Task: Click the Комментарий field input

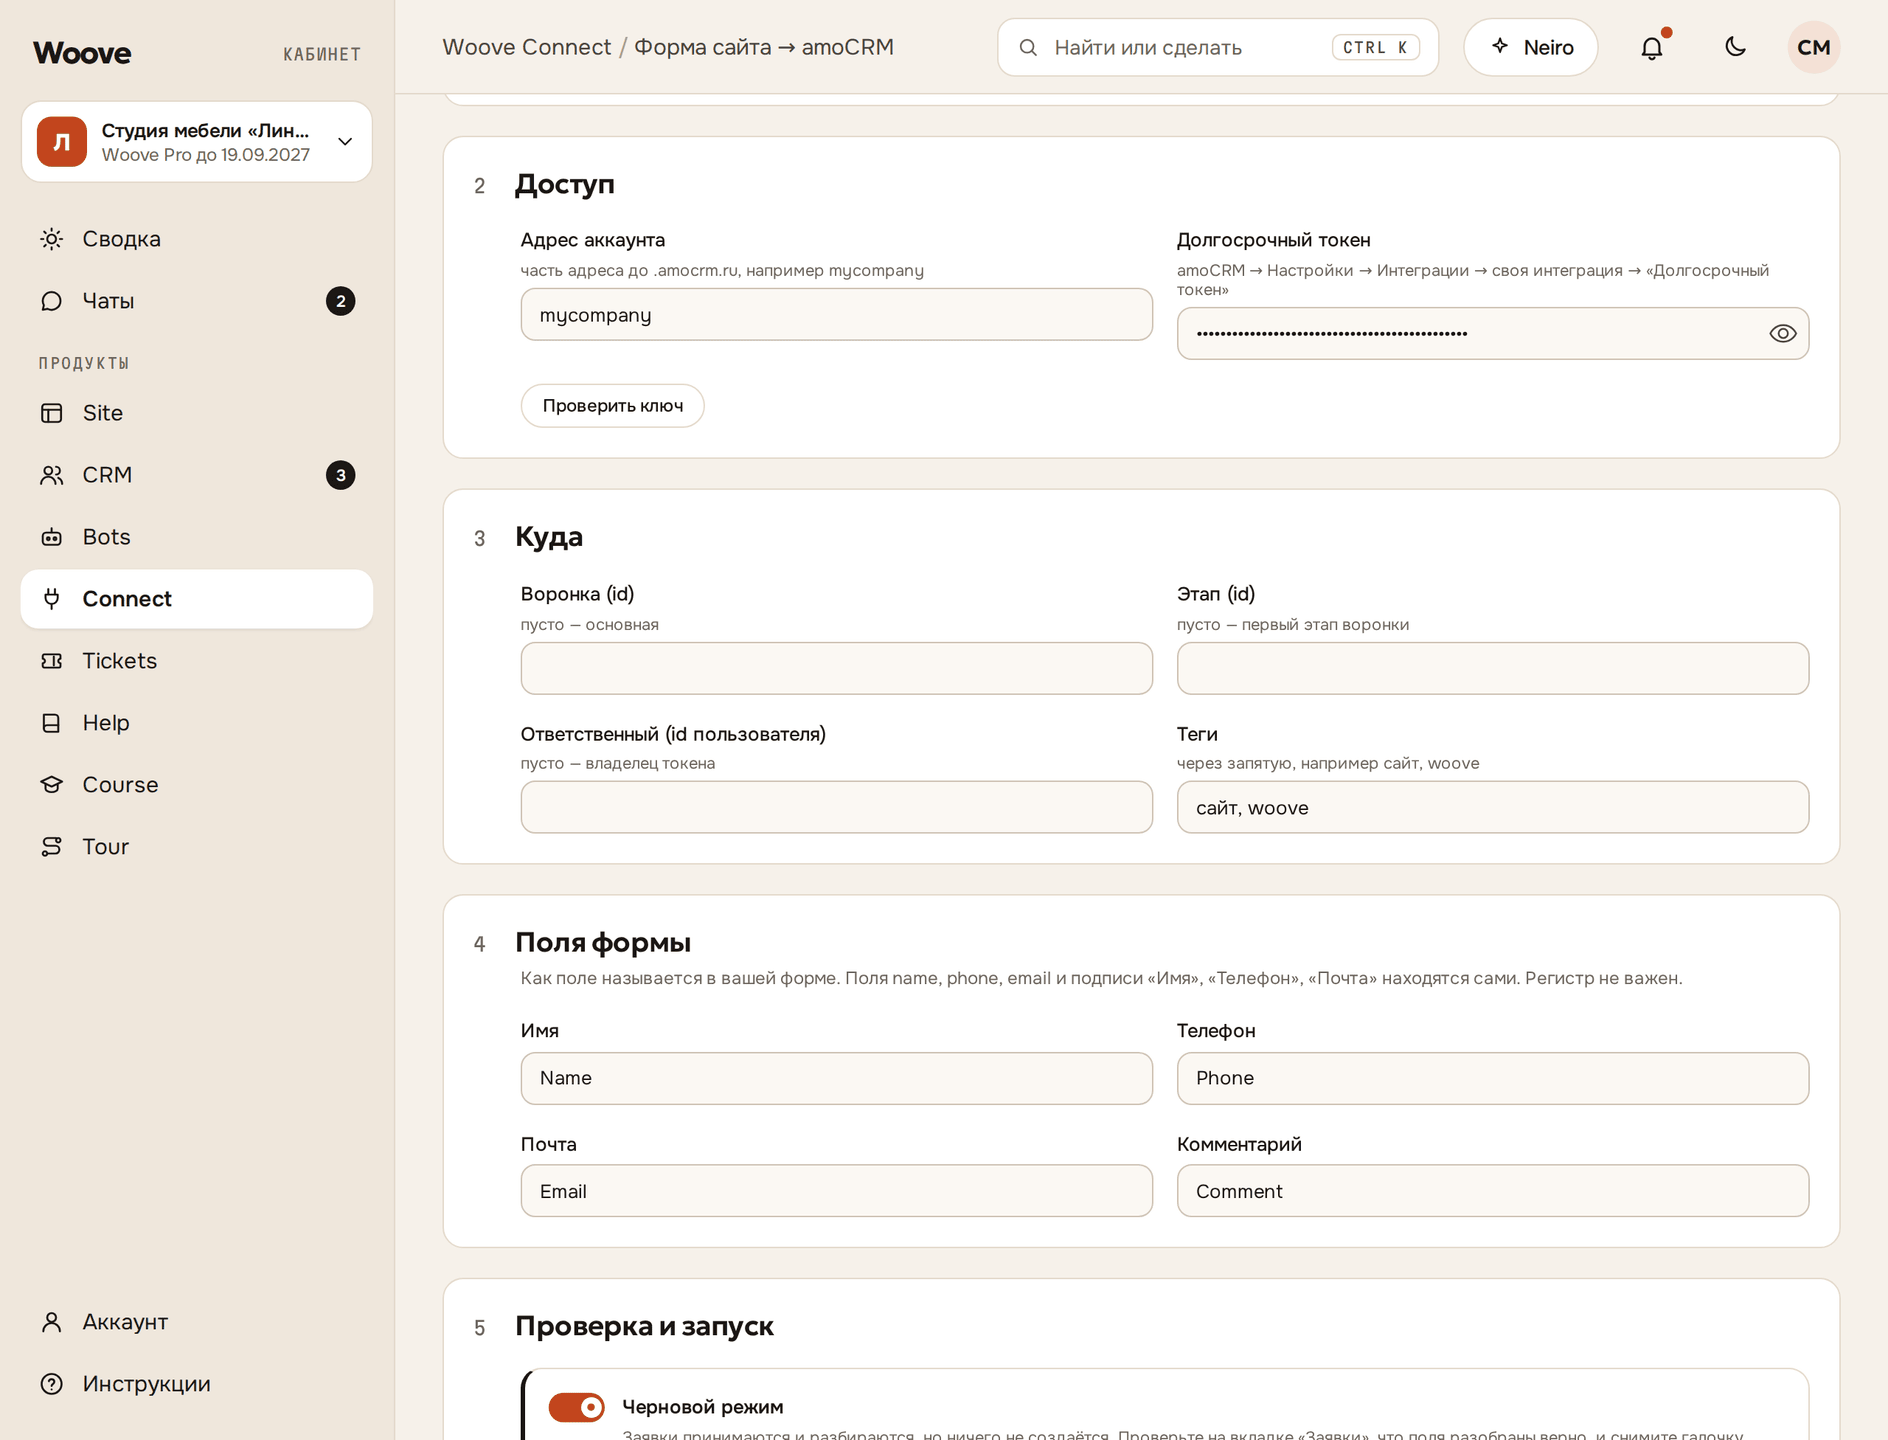Action: pyautogui.click(x=1493, y=1191)
